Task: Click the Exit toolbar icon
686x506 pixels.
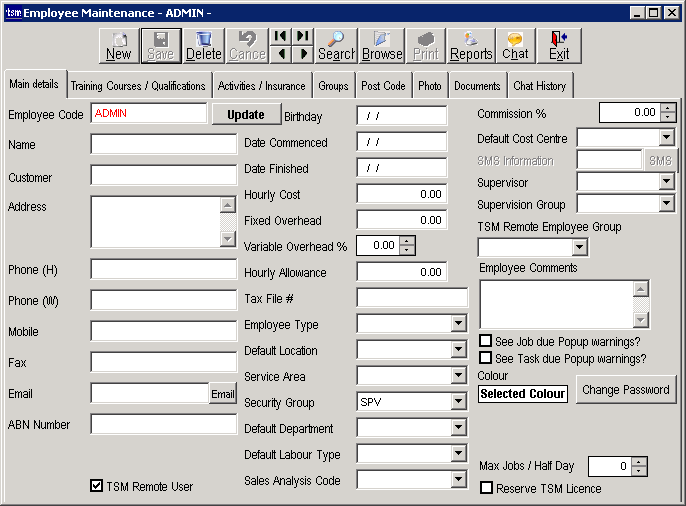Action: 559,45
